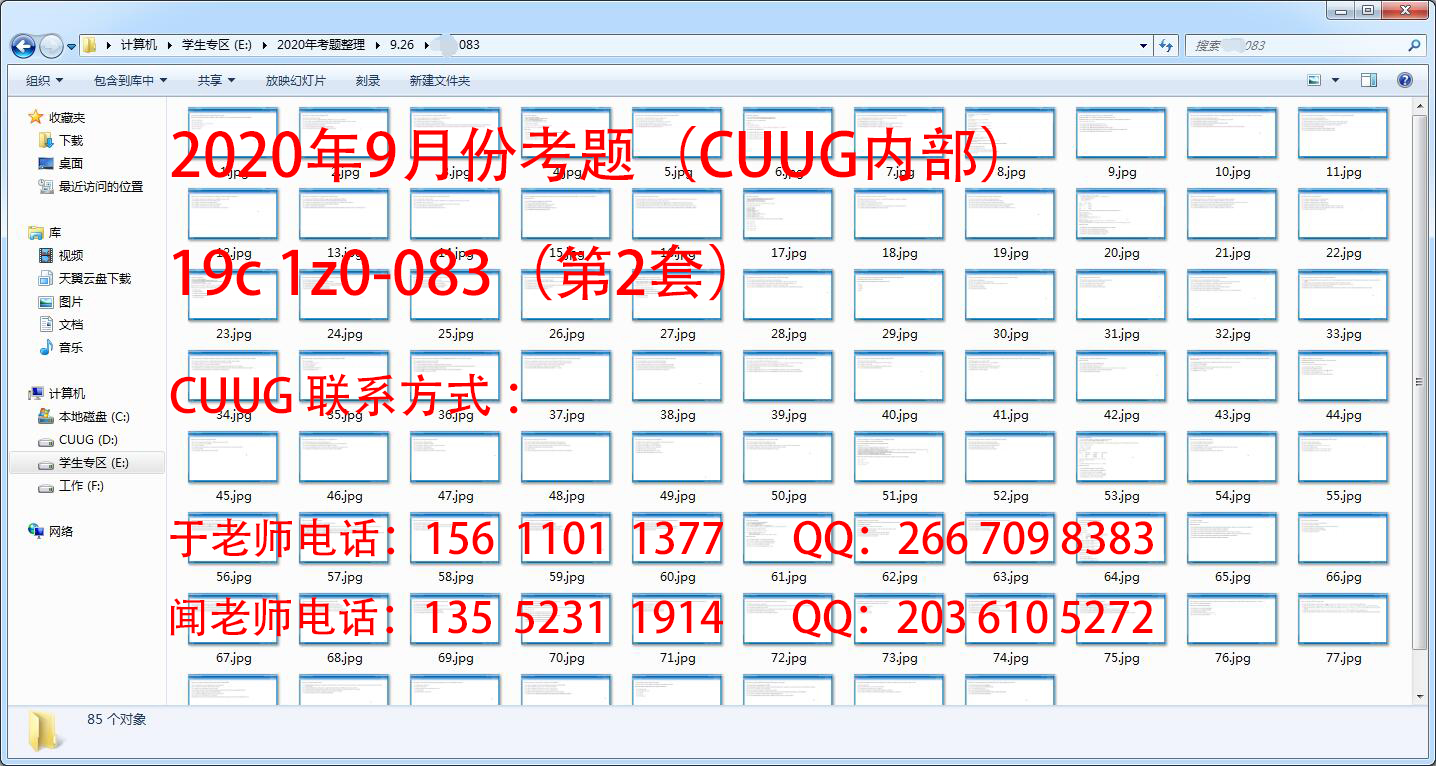Viewport: 1436px width, 766px height.
Task: Click the help question mark icon
Action: 1404,80
